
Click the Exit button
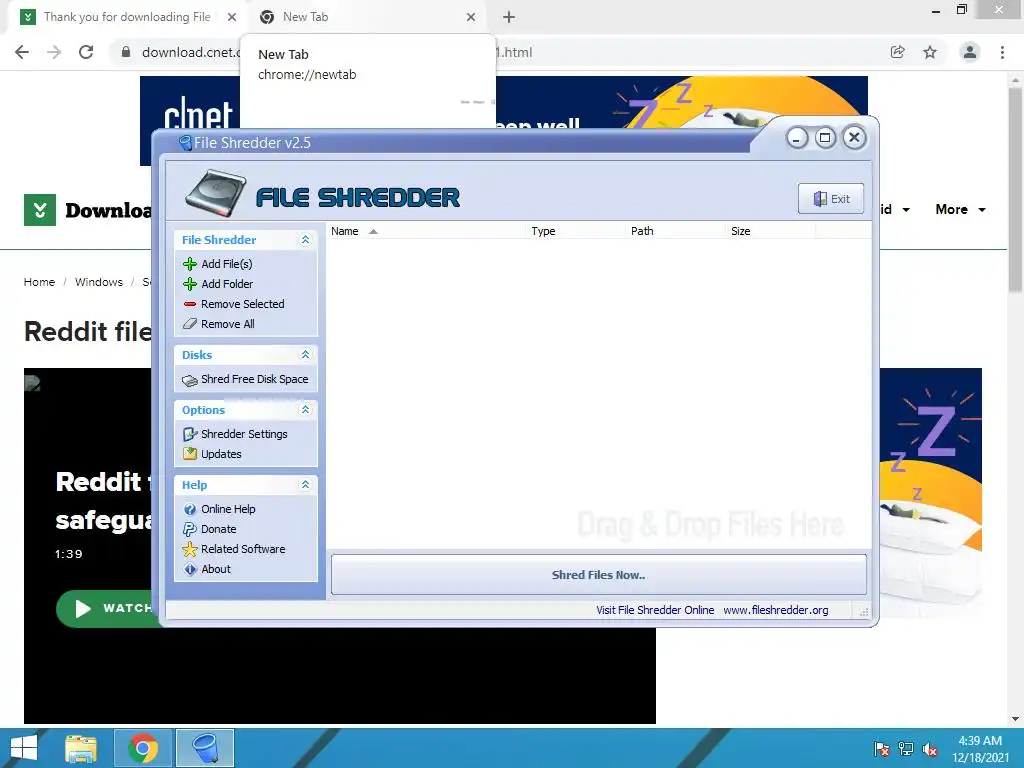(x=831, y=199)
